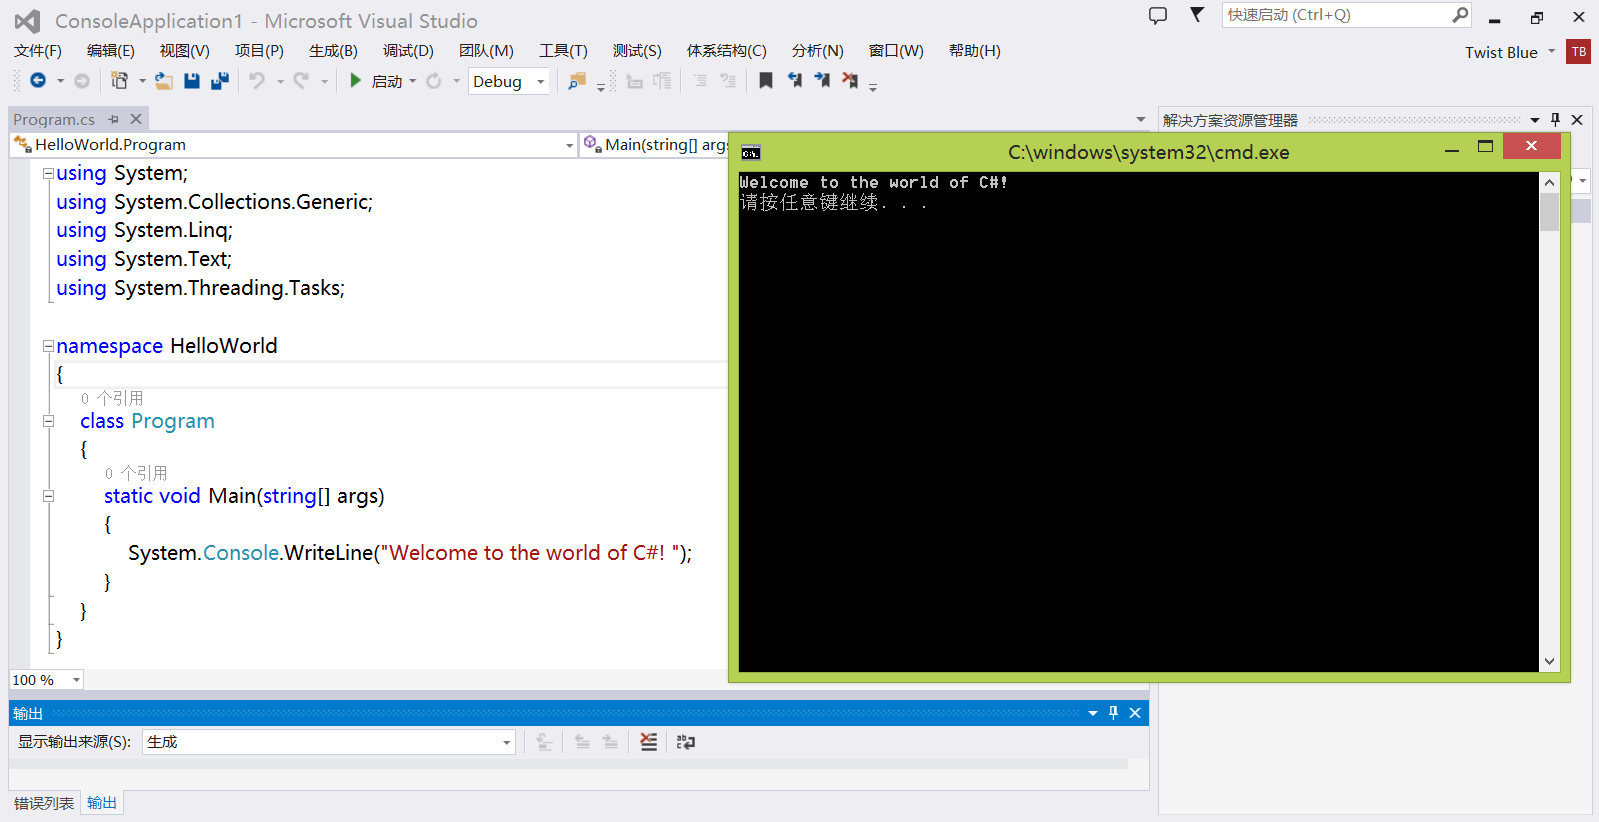Click the Save All toolbar icon
This screenshot has width=1599, height=822.
tap(220, 81)
